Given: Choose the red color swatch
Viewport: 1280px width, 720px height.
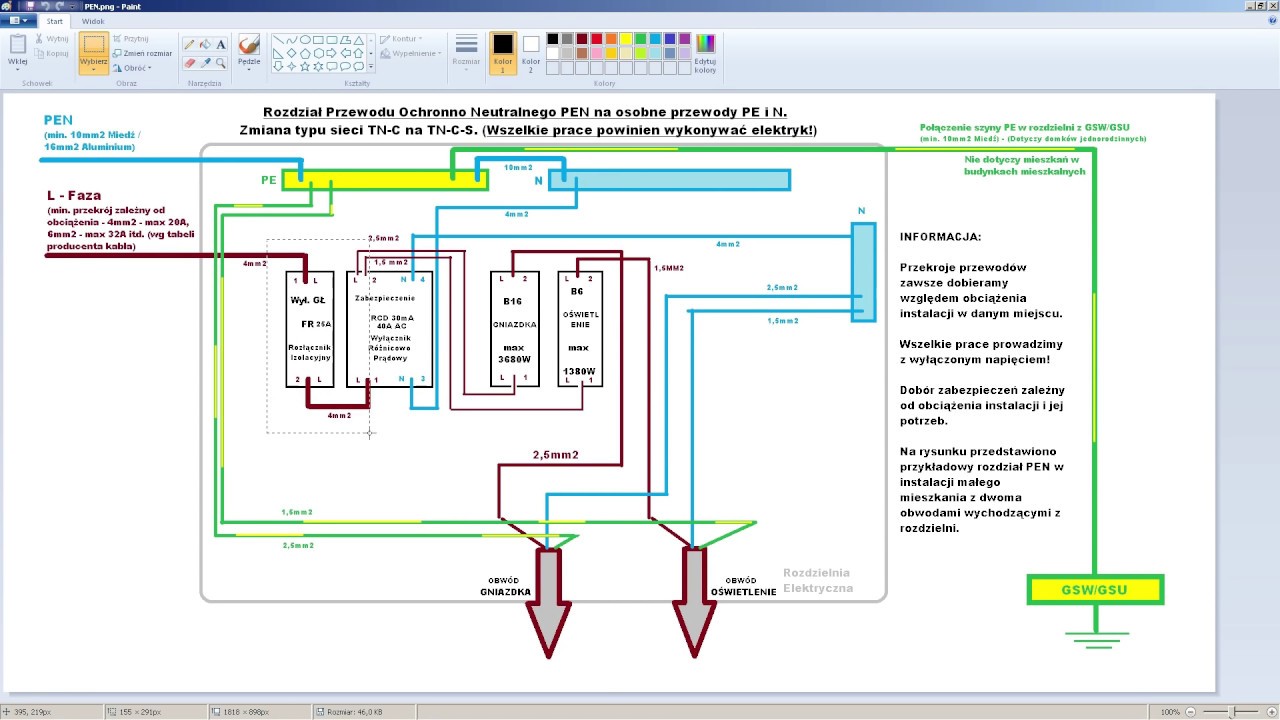Looking at the screenshot, I should tap(596, 39).
